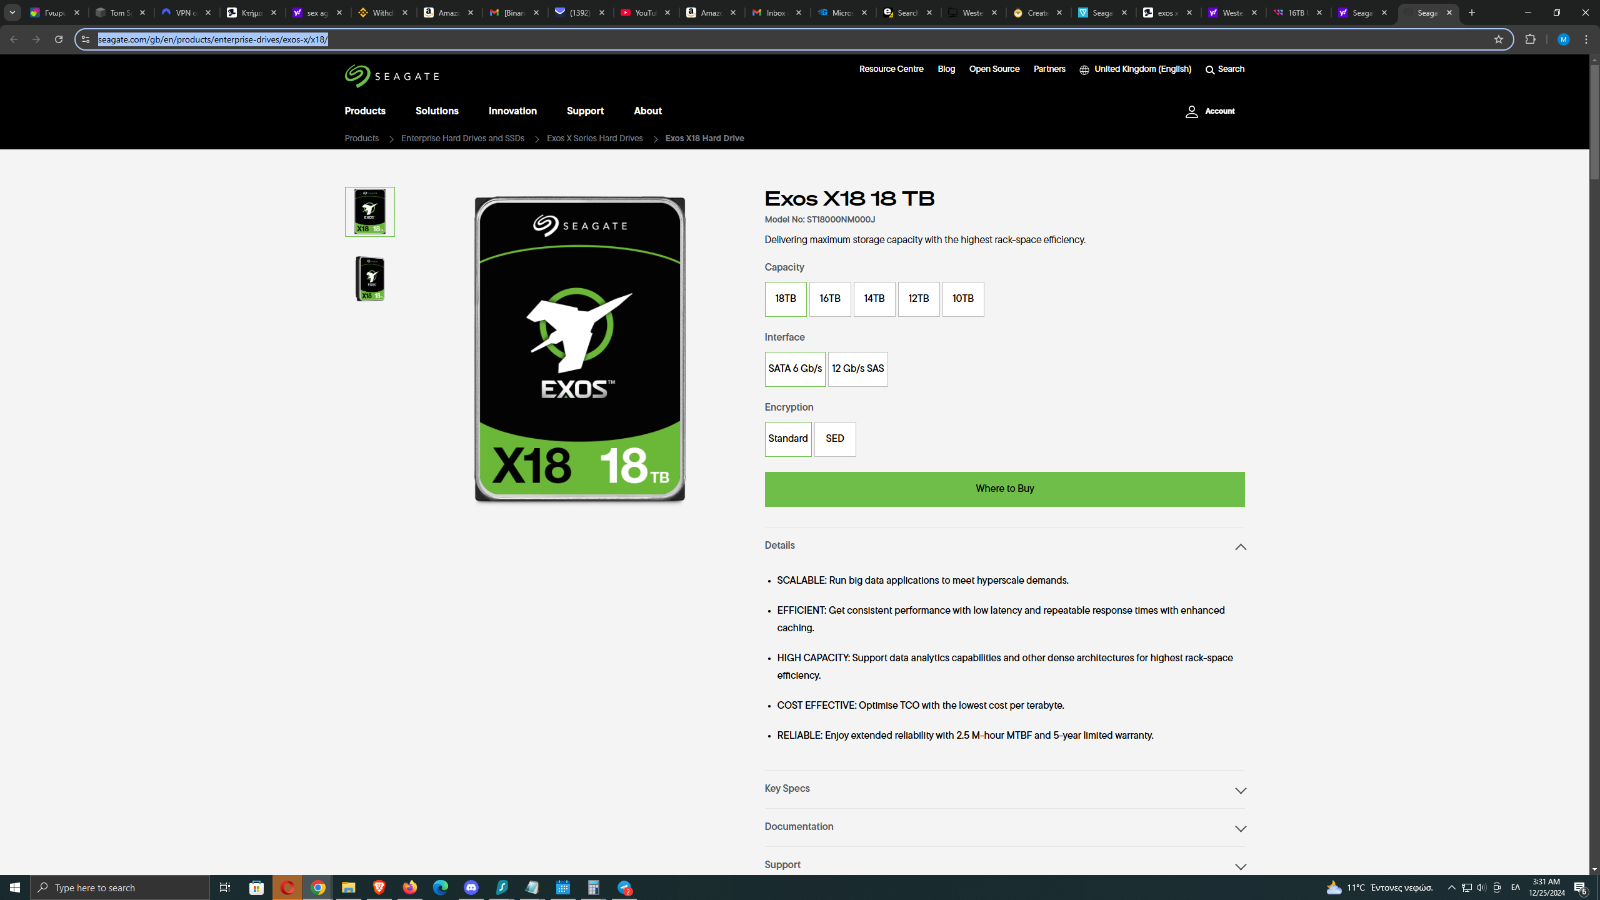Open the About navigation menu

[x=648, y=111]
